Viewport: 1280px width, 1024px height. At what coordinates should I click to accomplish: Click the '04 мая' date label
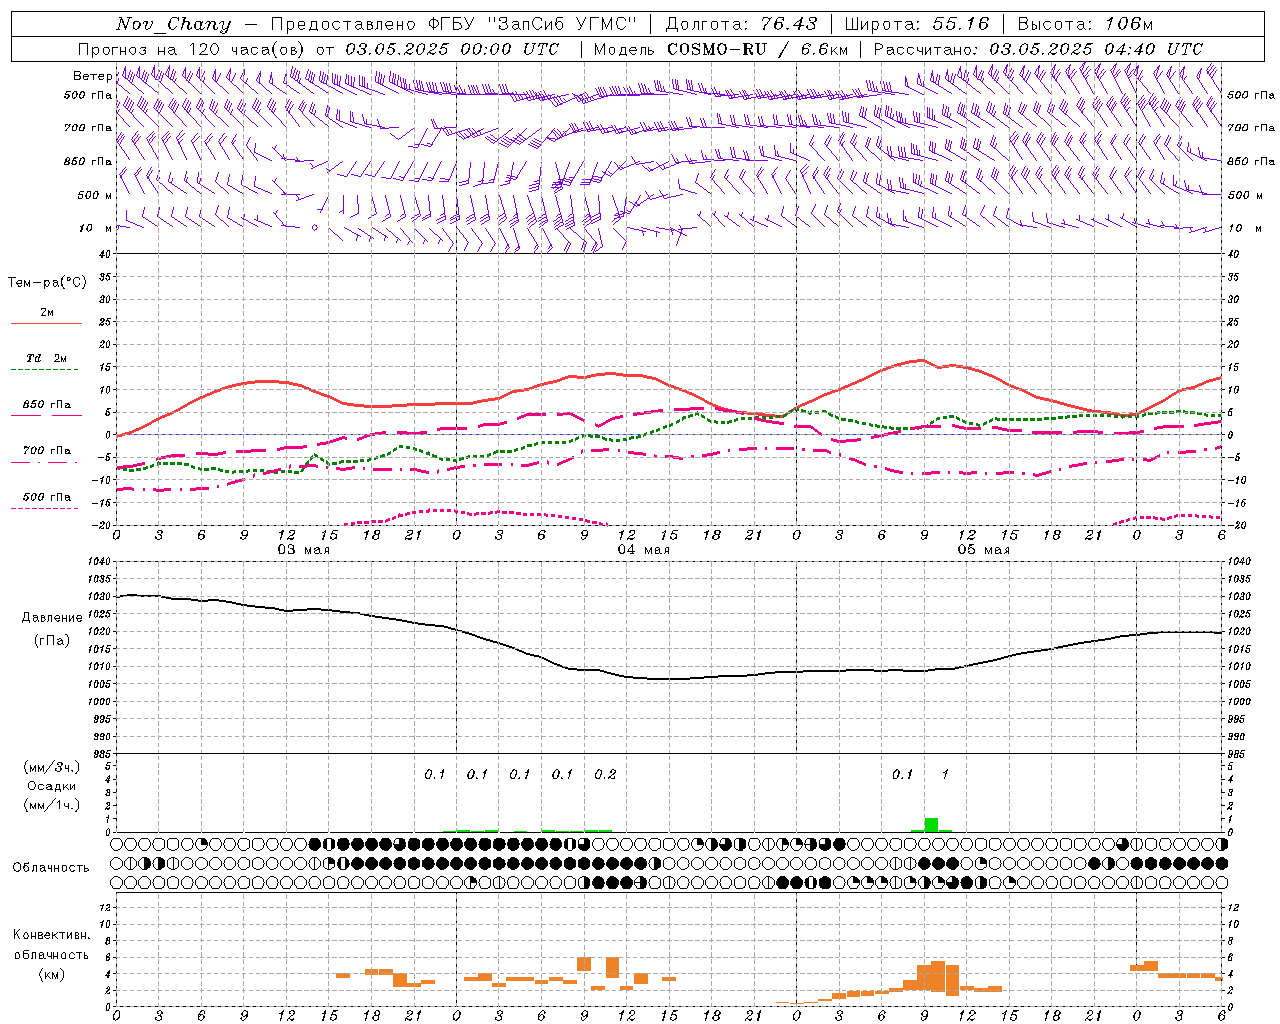(x=643, y=550)
